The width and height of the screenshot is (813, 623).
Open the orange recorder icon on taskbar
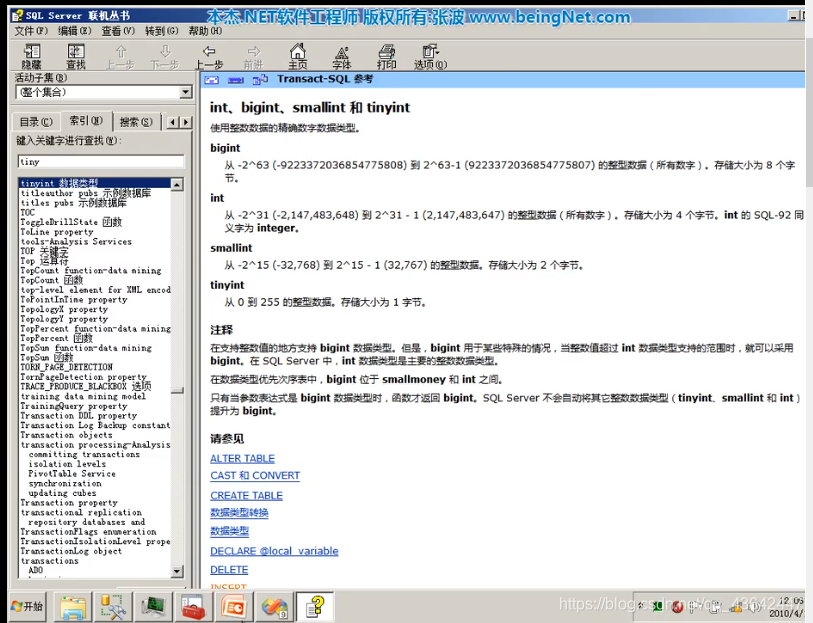[x=233, y=606]
